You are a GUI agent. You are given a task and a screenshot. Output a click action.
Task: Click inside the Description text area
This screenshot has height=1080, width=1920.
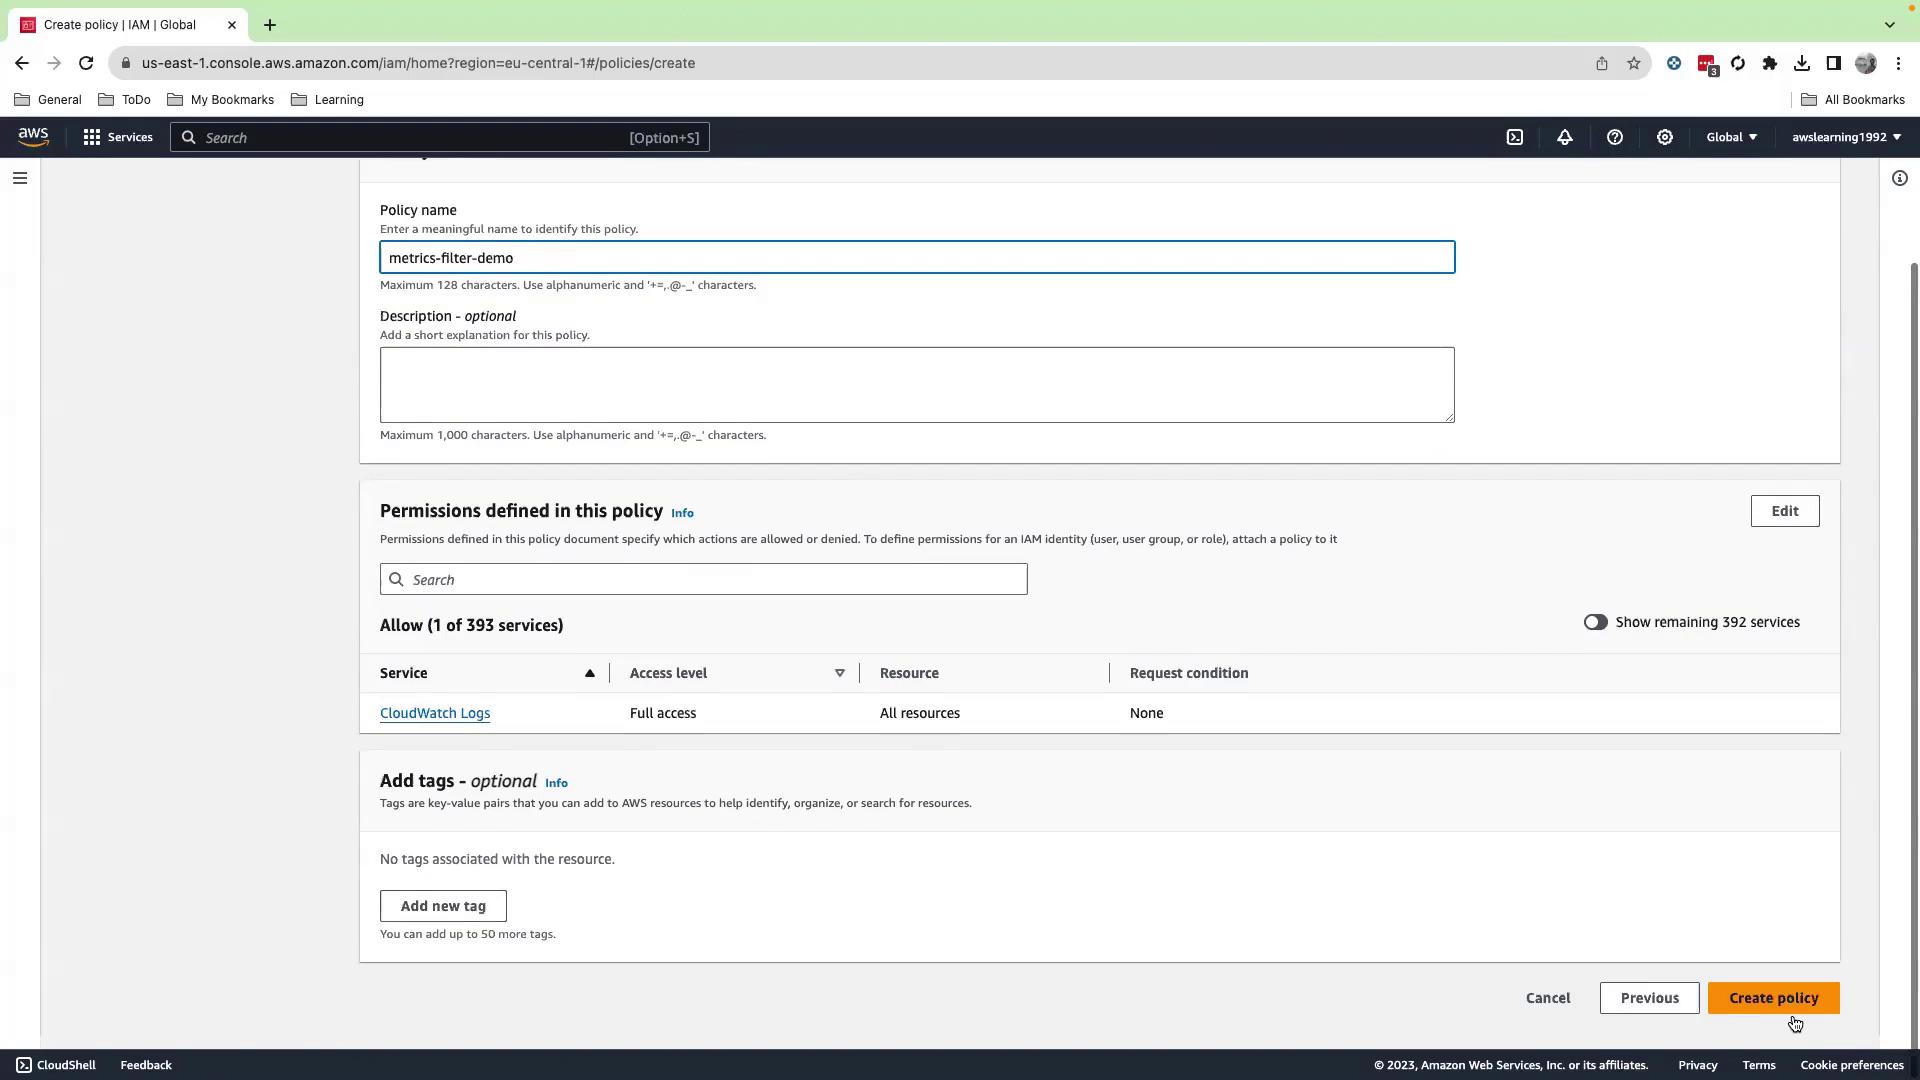tap(916, 385)
